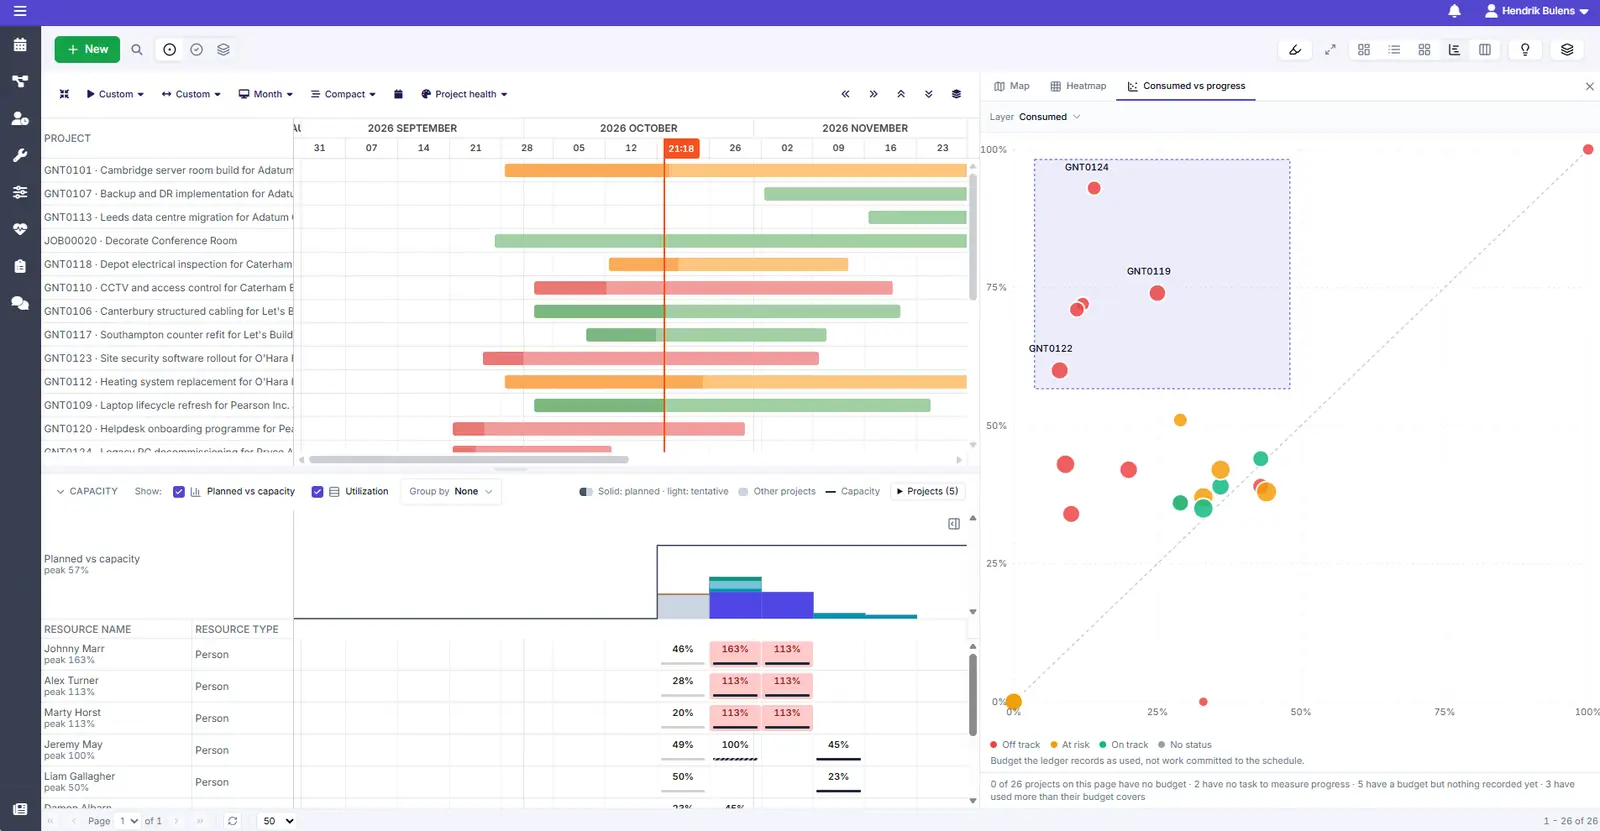Switch to the Map tab
Image resolution: width=1600 pixels, height=831 pixels.
click(x=1012, y=86)
